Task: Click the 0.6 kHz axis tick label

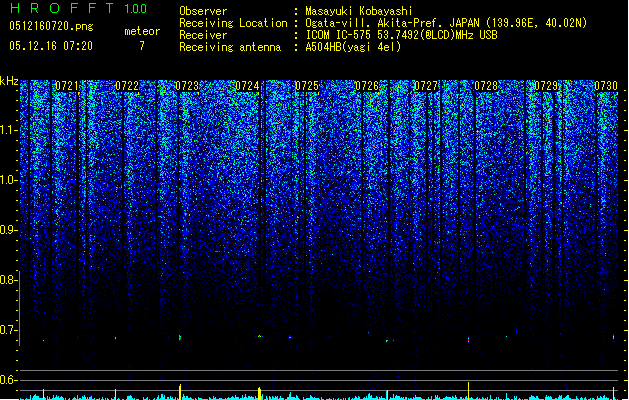Action: pyautogui.click(x=8, y=380)
